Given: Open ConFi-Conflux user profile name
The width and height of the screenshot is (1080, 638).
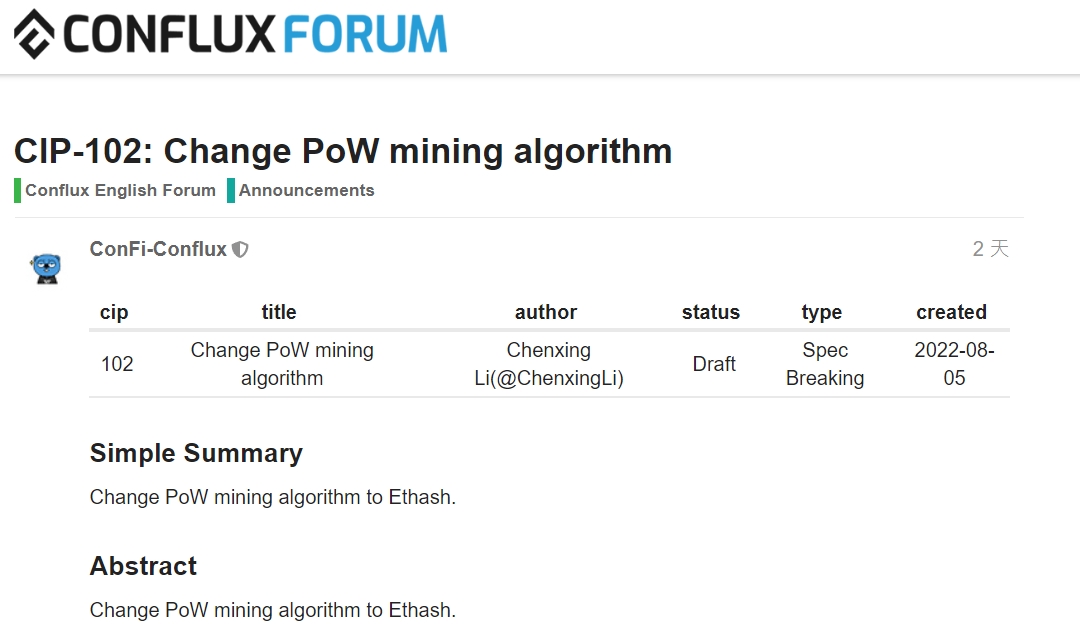Looking at the screenshot, I should click(x=158, y=249).
